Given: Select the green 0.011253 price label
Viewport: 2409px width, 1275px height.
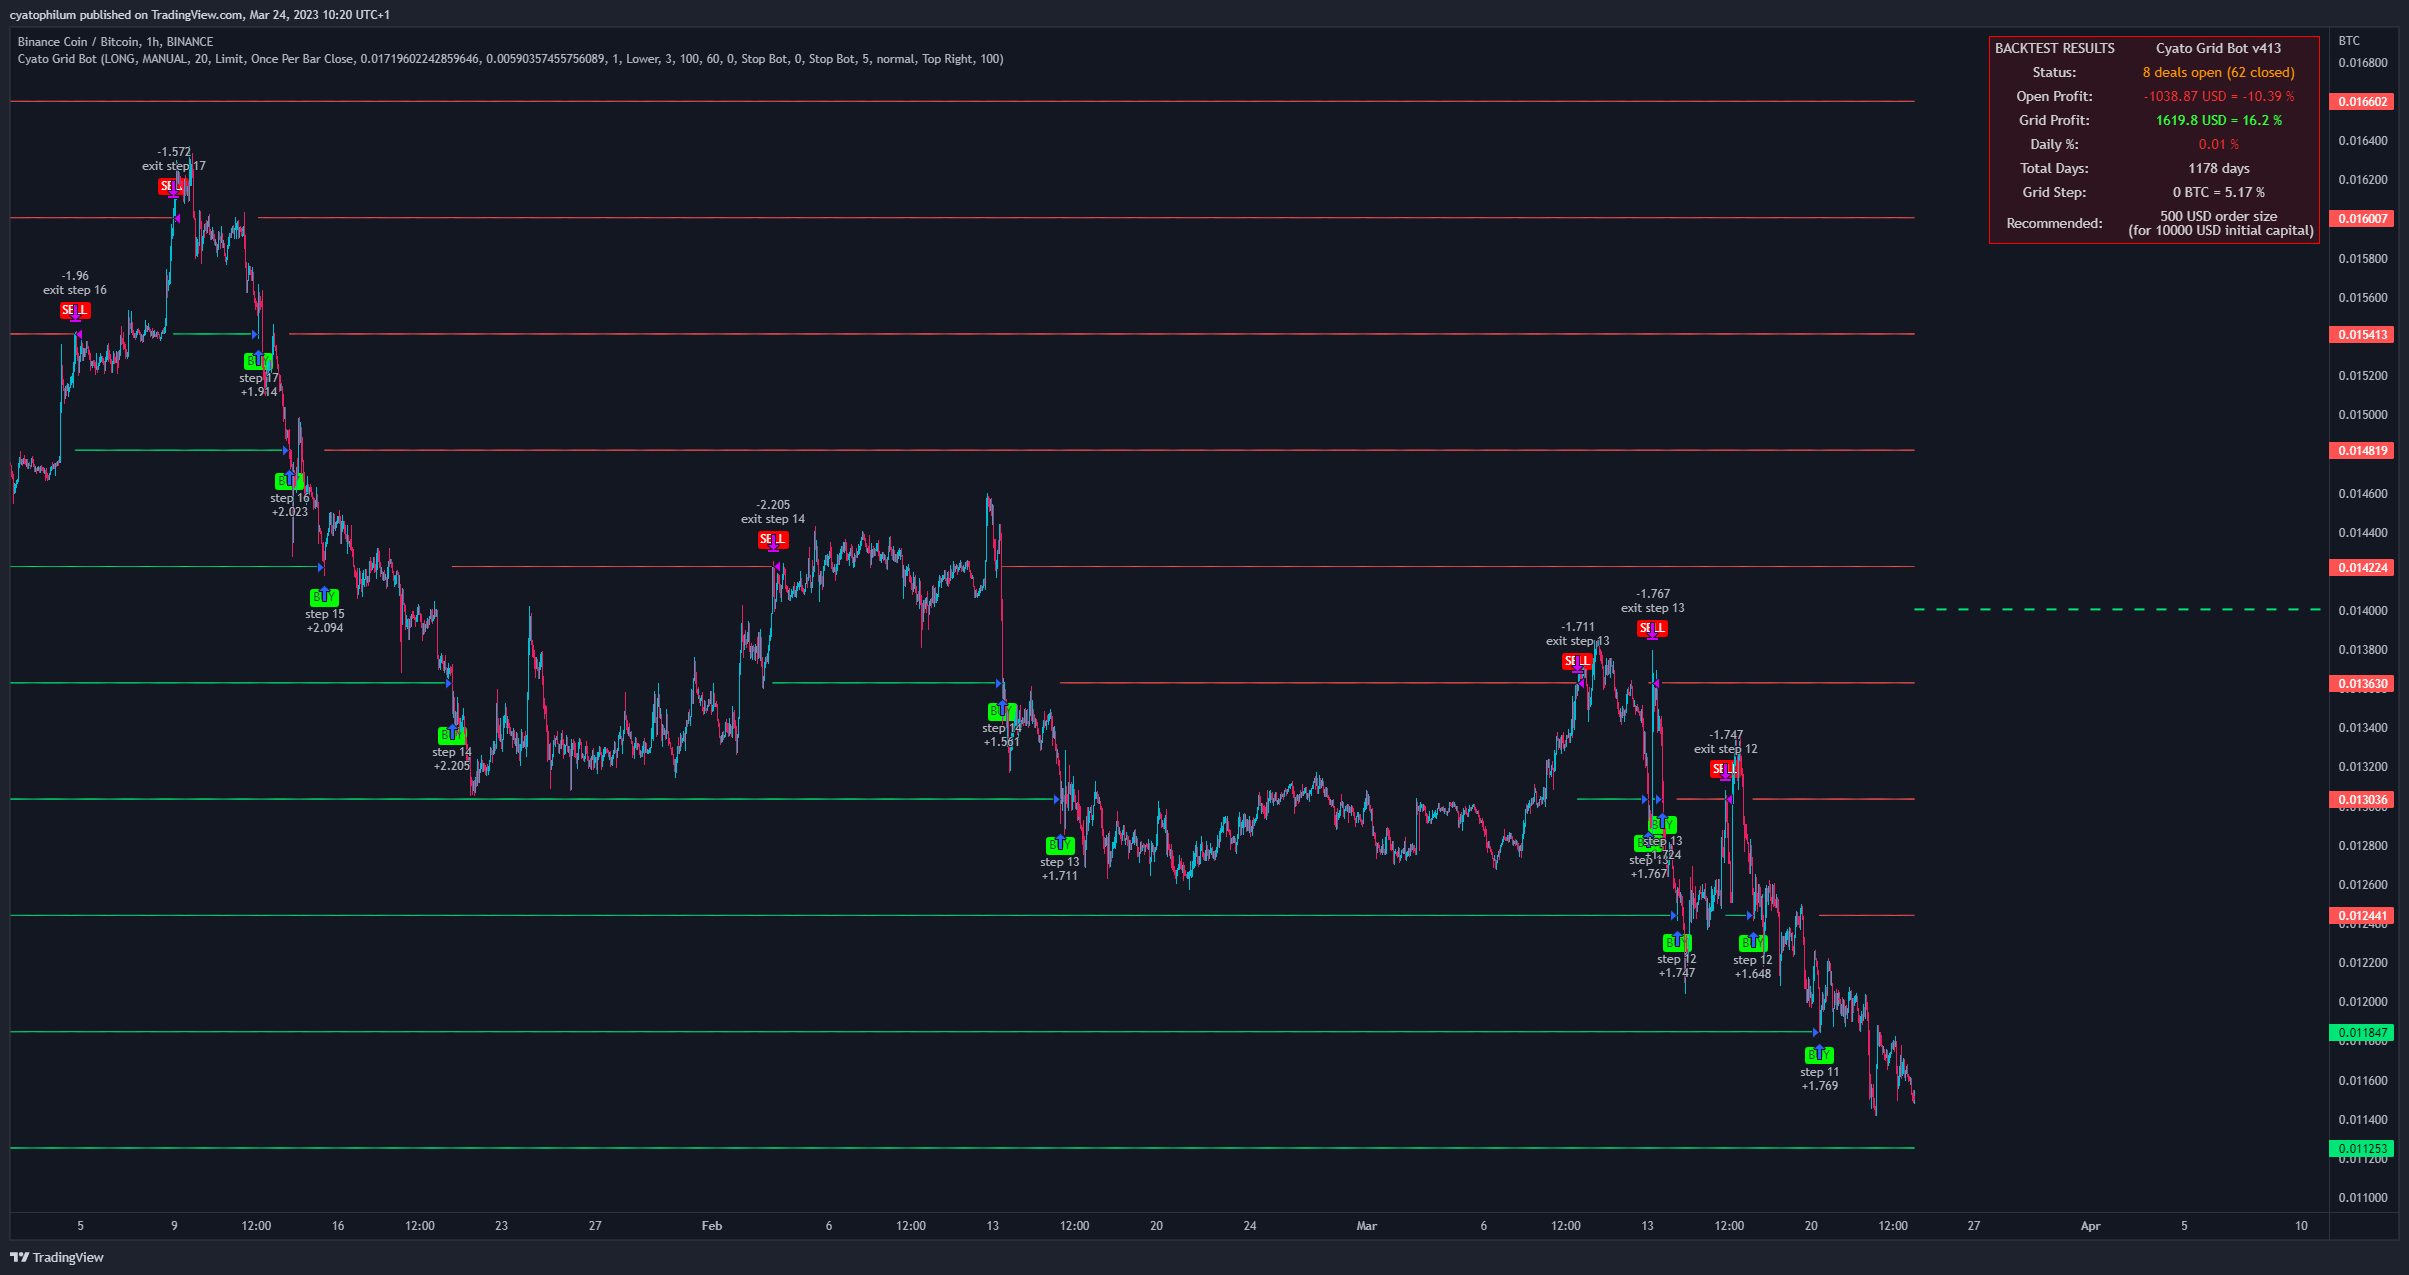Looking at the screenshot, I should point(2362,1149).
